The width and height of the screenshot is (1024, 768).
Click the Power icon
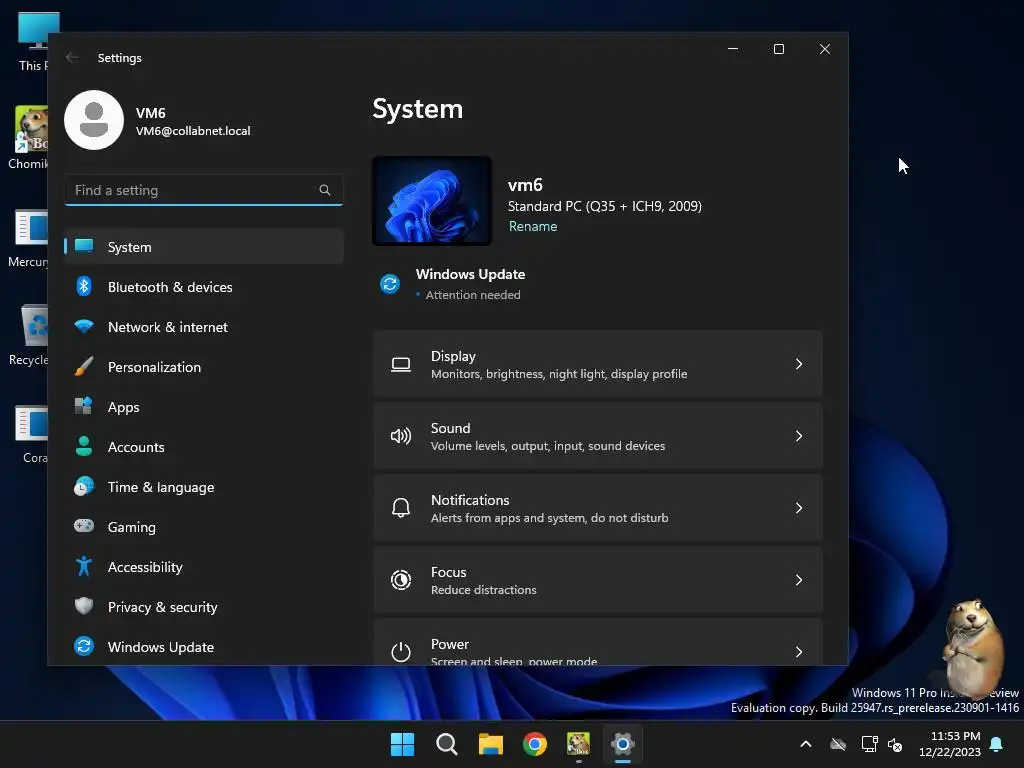(401, 652)
